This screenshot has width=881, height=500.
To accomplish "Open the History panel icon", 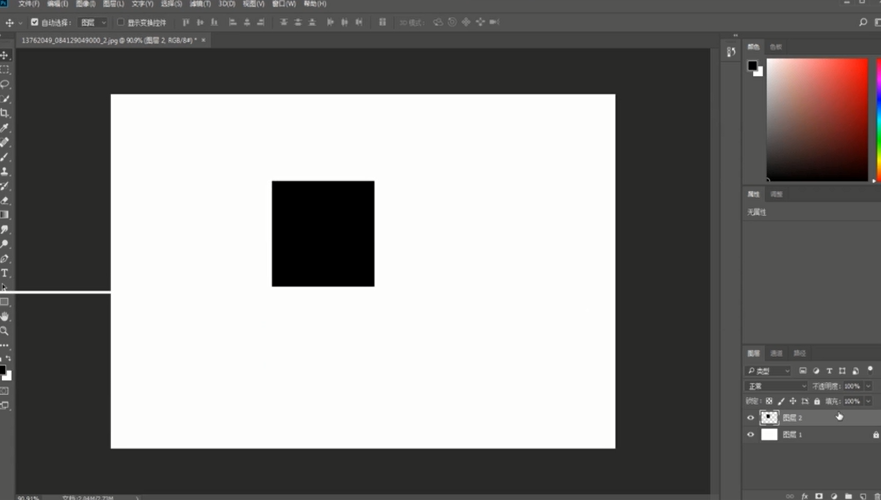I will pyautogui.click(x=731, y=52).
